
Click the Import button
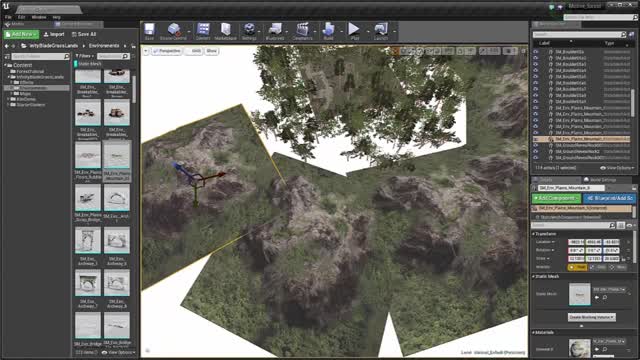(x=54, y=35)
